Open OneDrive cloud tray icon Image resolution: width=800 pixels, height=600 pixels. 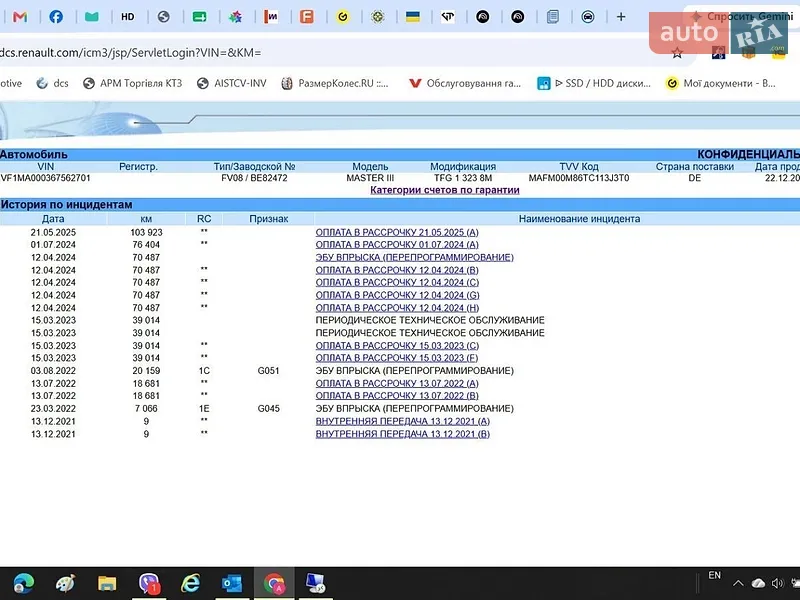click(x=758, y=583)
